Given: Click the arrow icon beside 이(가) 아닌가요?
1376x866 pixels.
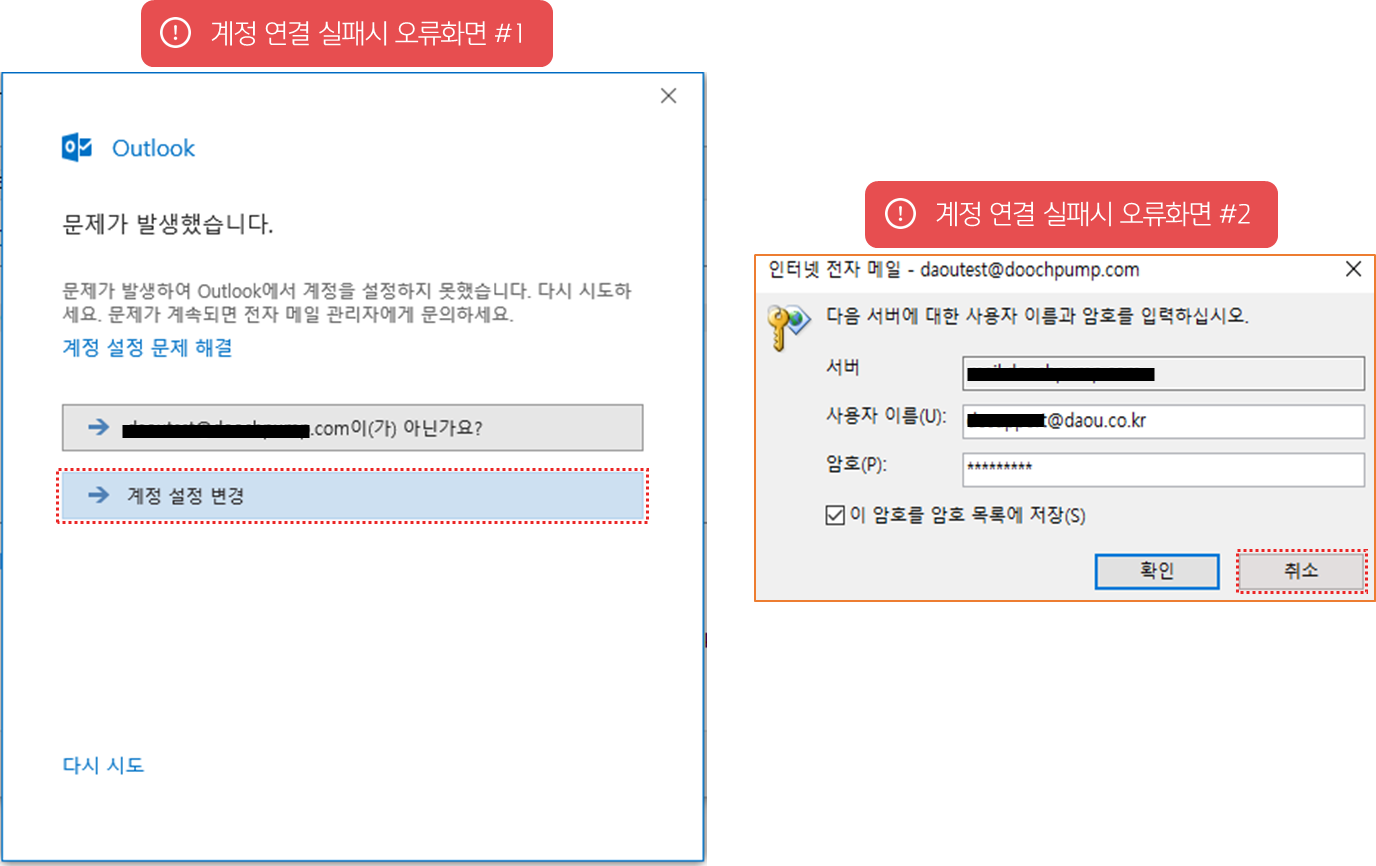Looking at the screenshot, I should 98,428.
